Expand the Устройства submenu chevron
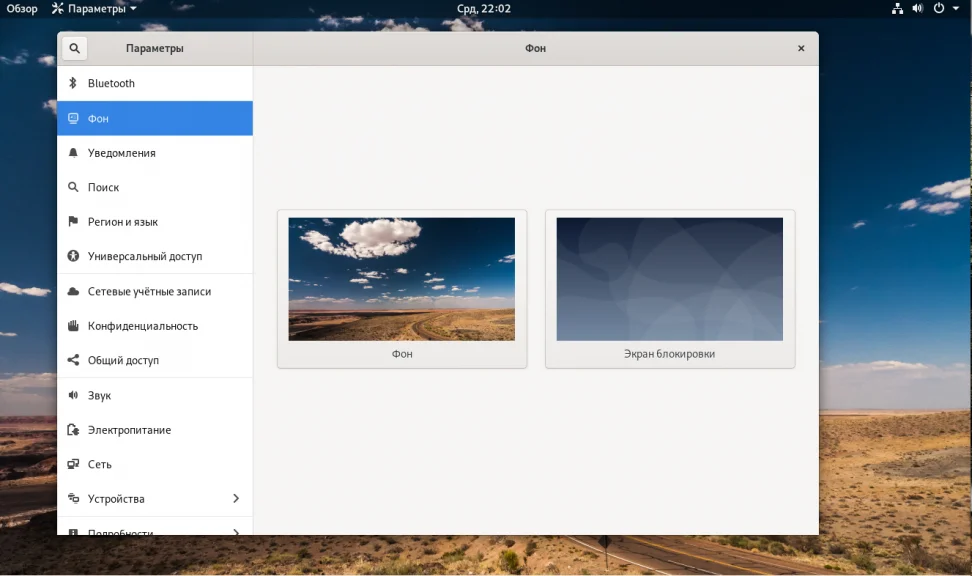The height and width of the screenshot is (576, 972). point(236,498)
